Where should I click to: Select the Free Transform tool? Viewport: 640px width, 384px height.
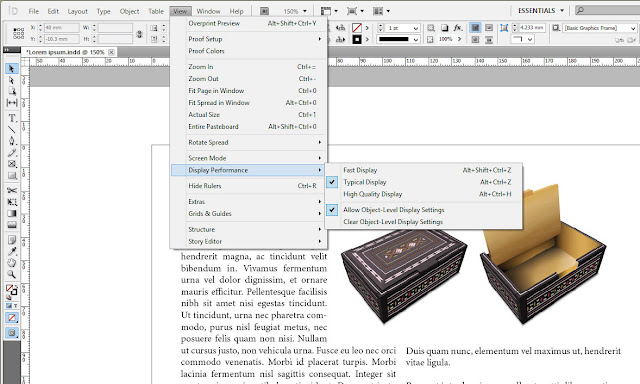click(11, 202)
